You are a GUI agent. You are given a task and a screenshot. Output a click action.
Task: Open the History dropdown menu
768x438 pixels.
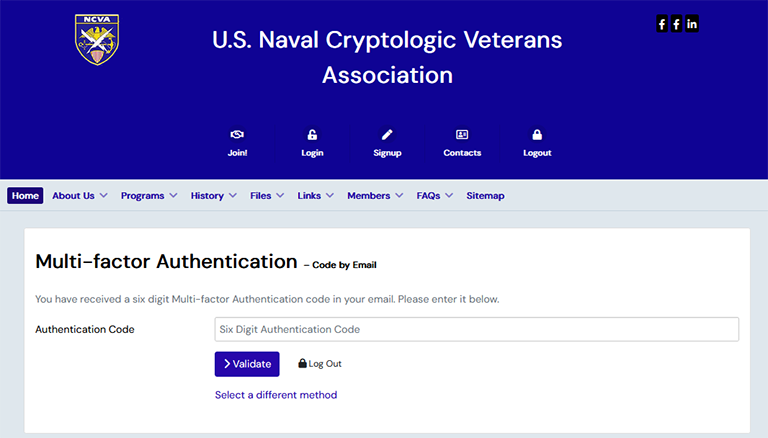tap(213, 196)
